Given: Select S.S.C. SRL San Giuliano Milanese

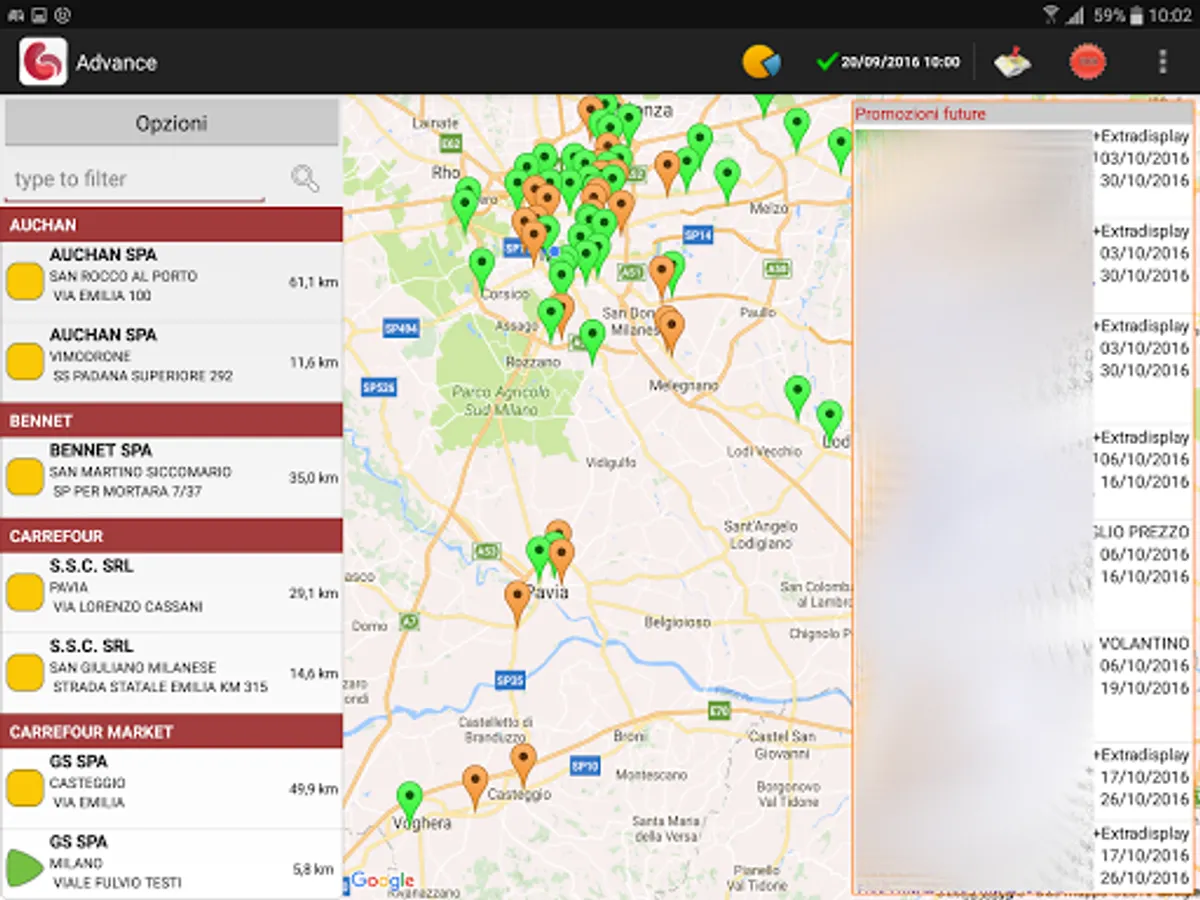Looking at the screenshot, I should [171, 672].
